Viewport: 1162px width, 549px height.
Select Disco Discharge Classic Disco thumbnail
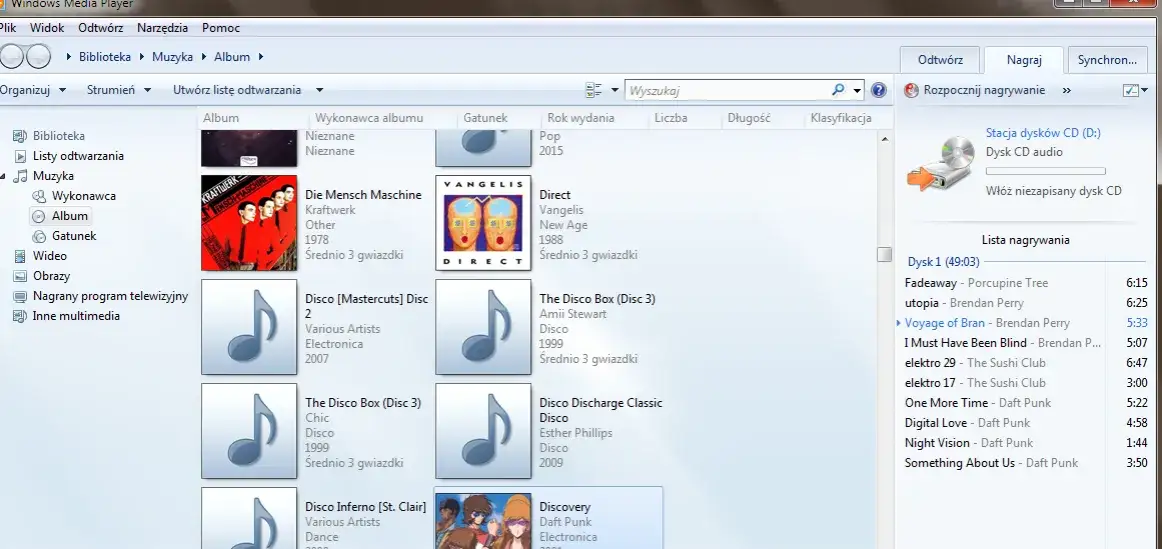pos(483,430)
